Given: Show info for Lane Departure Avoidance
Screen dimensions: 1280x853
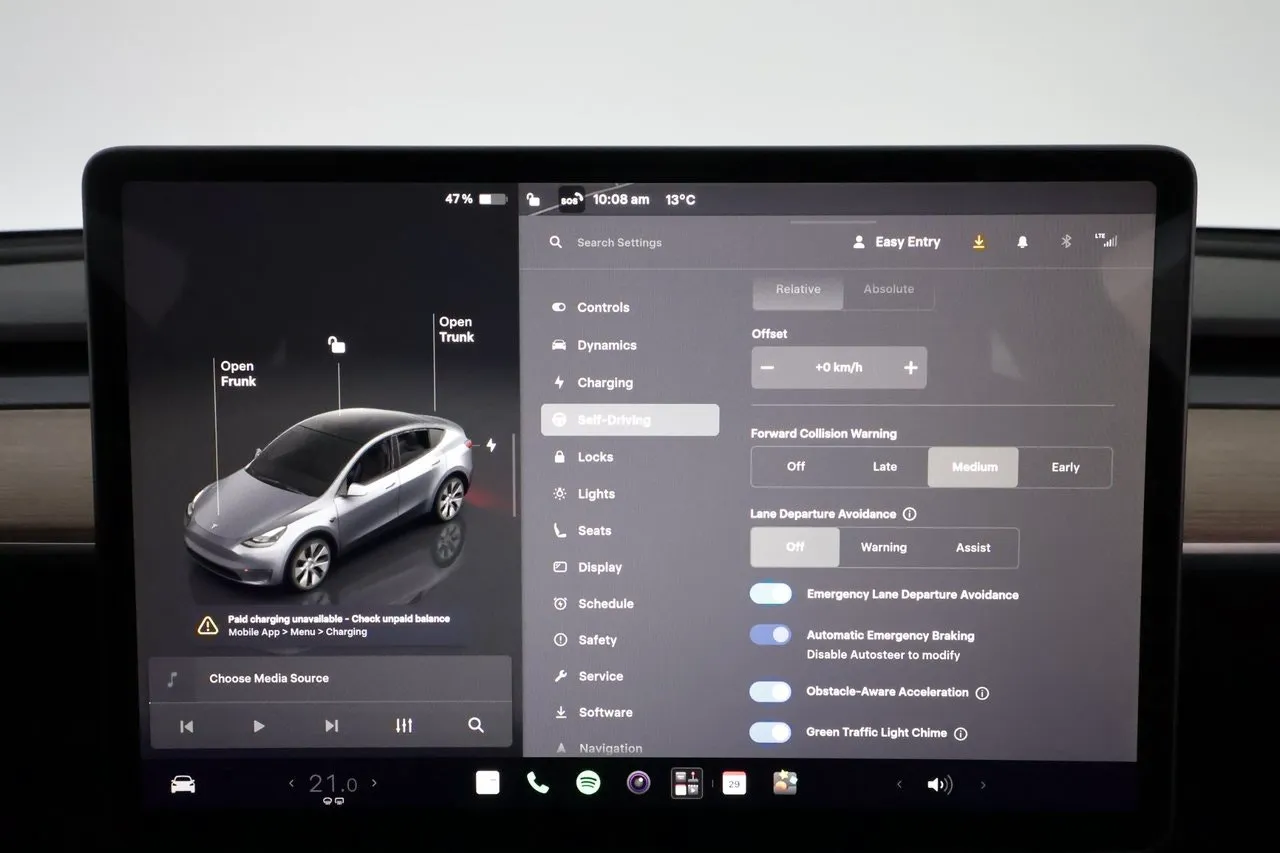Looking at the screenshot, I should coord(909,514).
